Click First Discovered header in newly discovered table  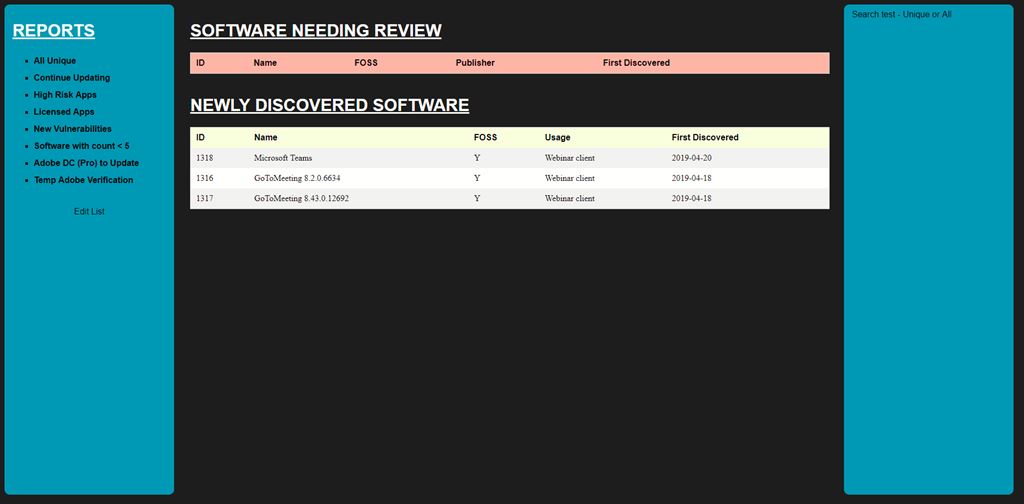(x=705, y=138)
